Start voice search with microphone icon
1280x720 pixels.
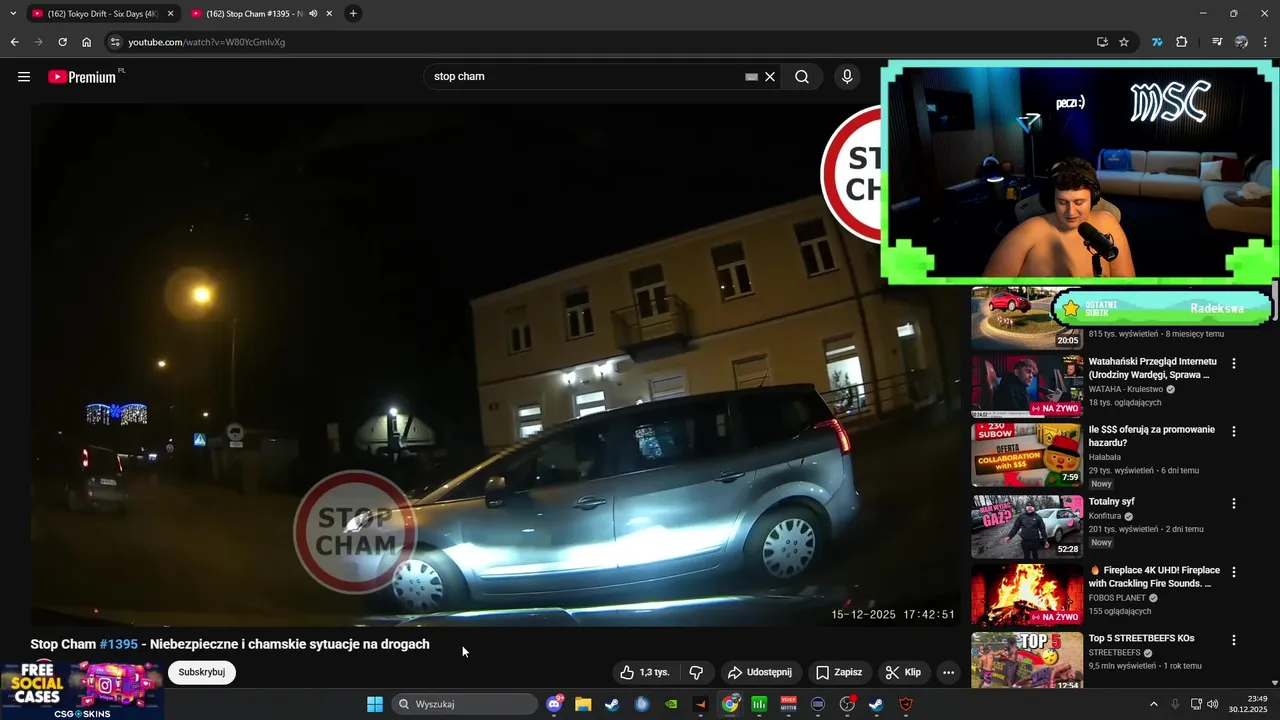coord(847,76)
